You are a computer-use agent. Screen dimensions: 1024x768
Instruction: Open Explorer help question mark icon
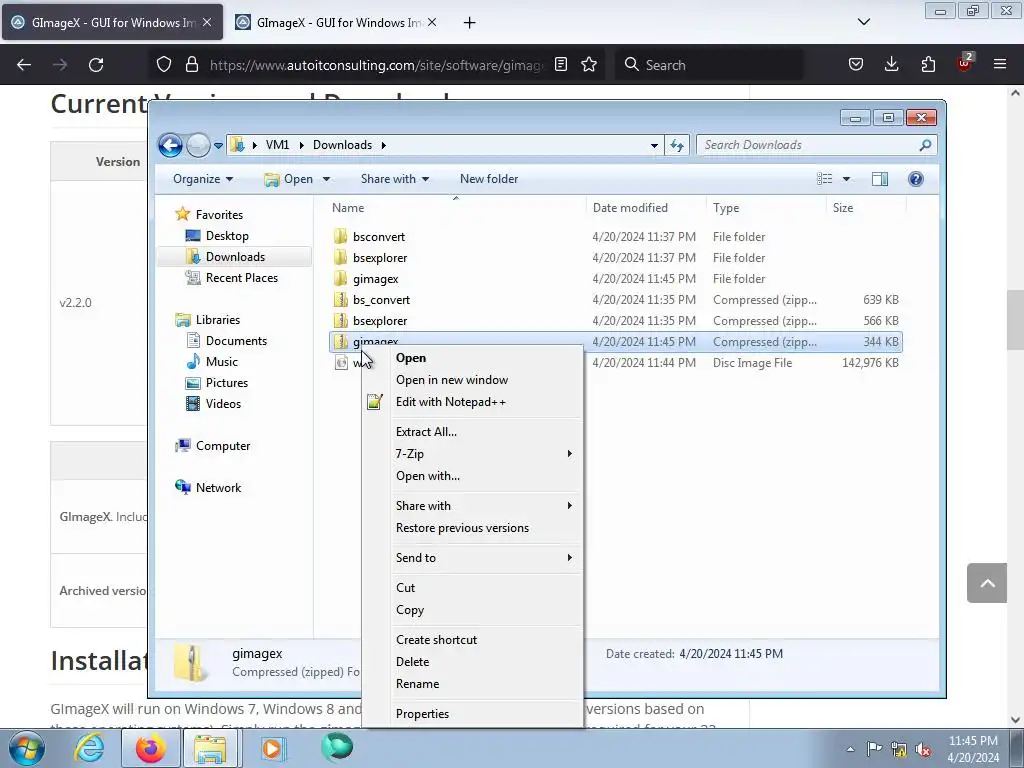point(916,179)
